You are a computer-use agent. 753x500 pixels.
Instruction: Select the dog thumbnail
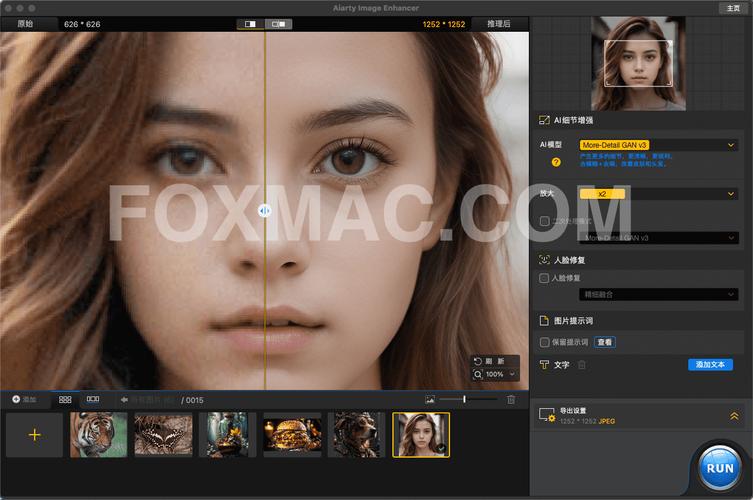(x=357, y=435)
